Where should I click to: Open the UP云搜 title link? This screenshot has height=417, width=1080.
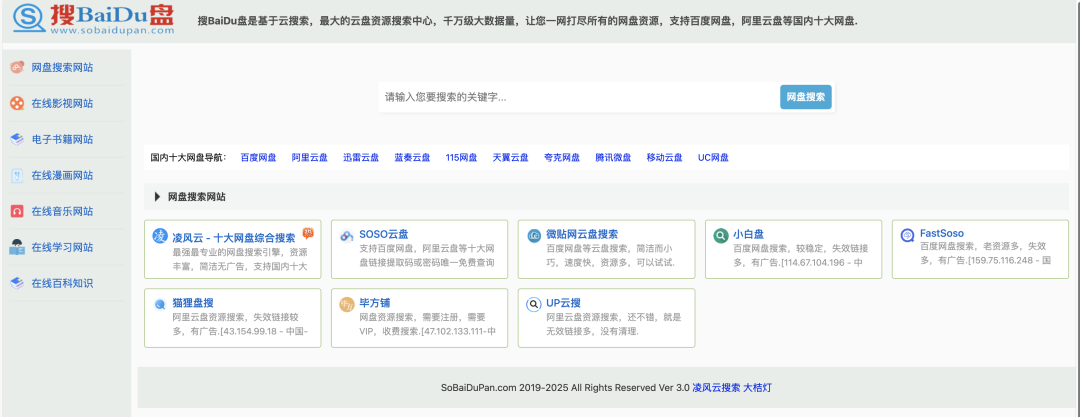(x=563, y=303)
